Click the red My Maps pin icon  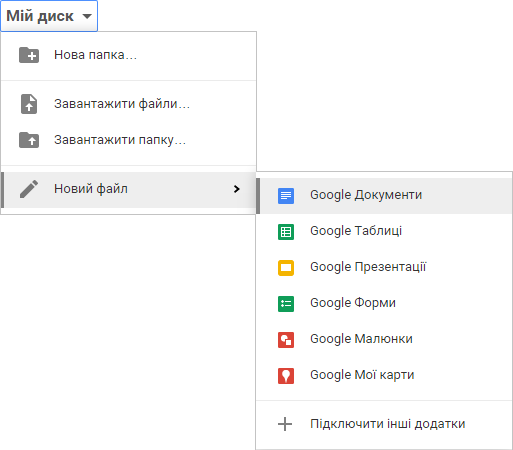coord(286,376)
